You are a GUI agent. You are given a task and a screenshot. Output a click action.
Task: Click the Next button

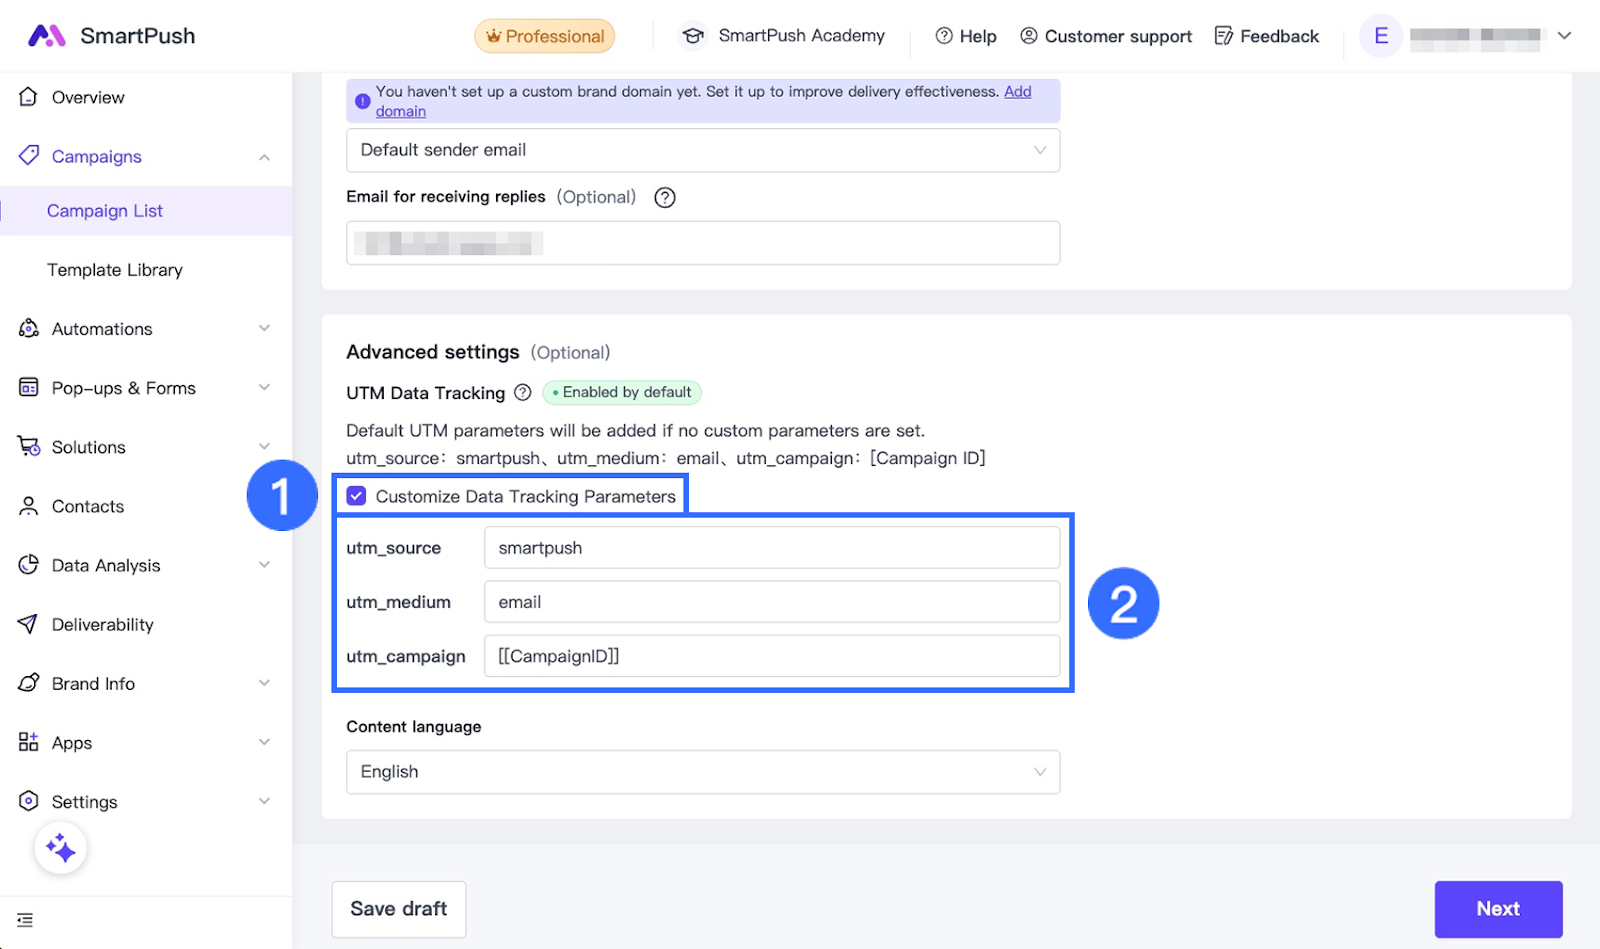point(1497,909)
